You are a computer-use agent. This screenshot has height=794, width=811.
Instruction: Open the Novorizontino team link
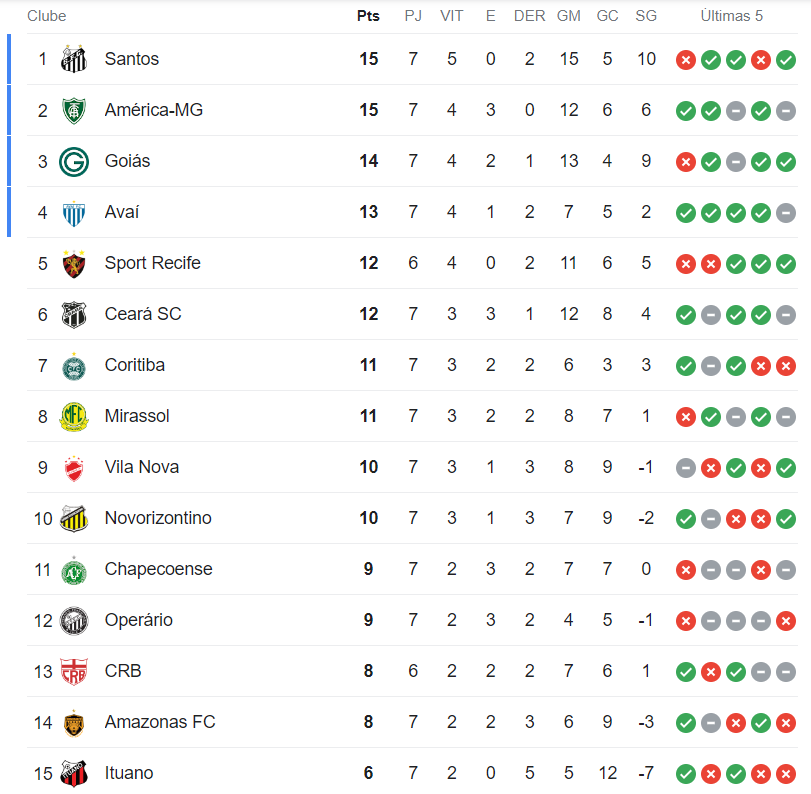point(158,518)
